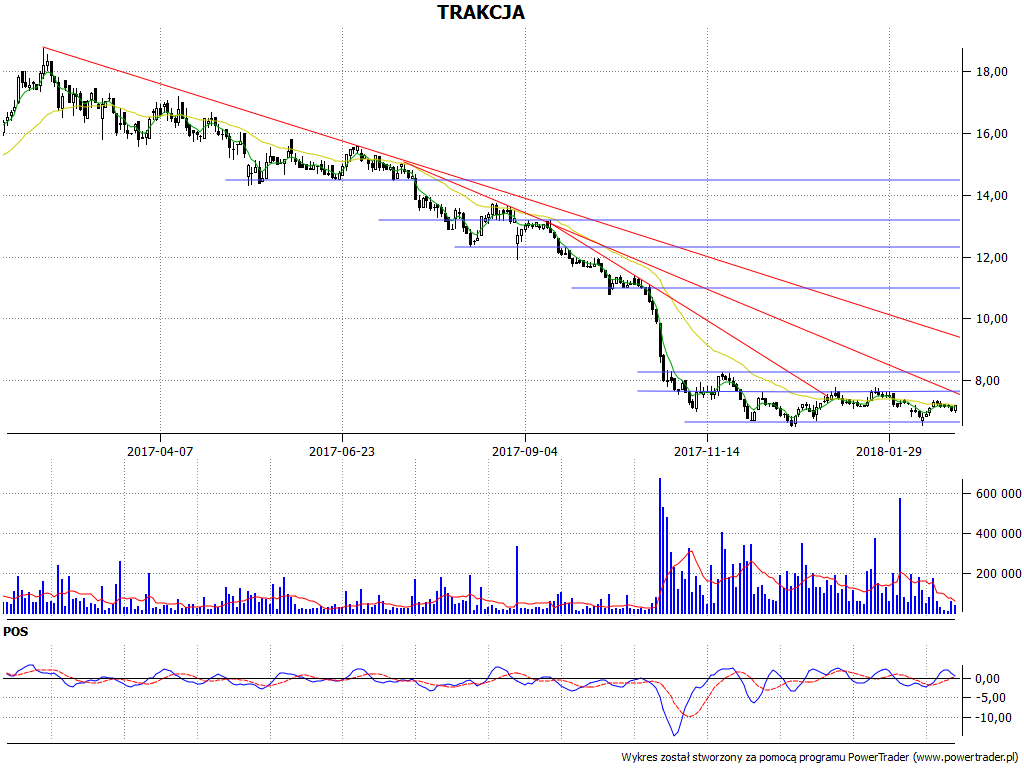Click the 600 000 volume axis label
Image resolution: width=1024 pixels, height=768 pixels.
(x=998, y=494)
